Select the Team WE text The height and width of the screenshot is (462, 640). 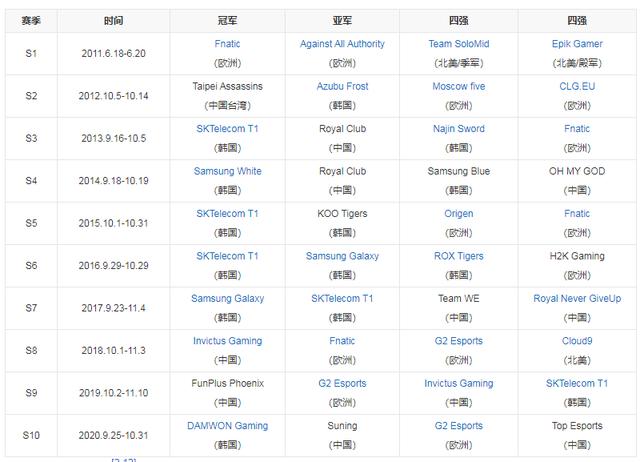tap(459, 298)
